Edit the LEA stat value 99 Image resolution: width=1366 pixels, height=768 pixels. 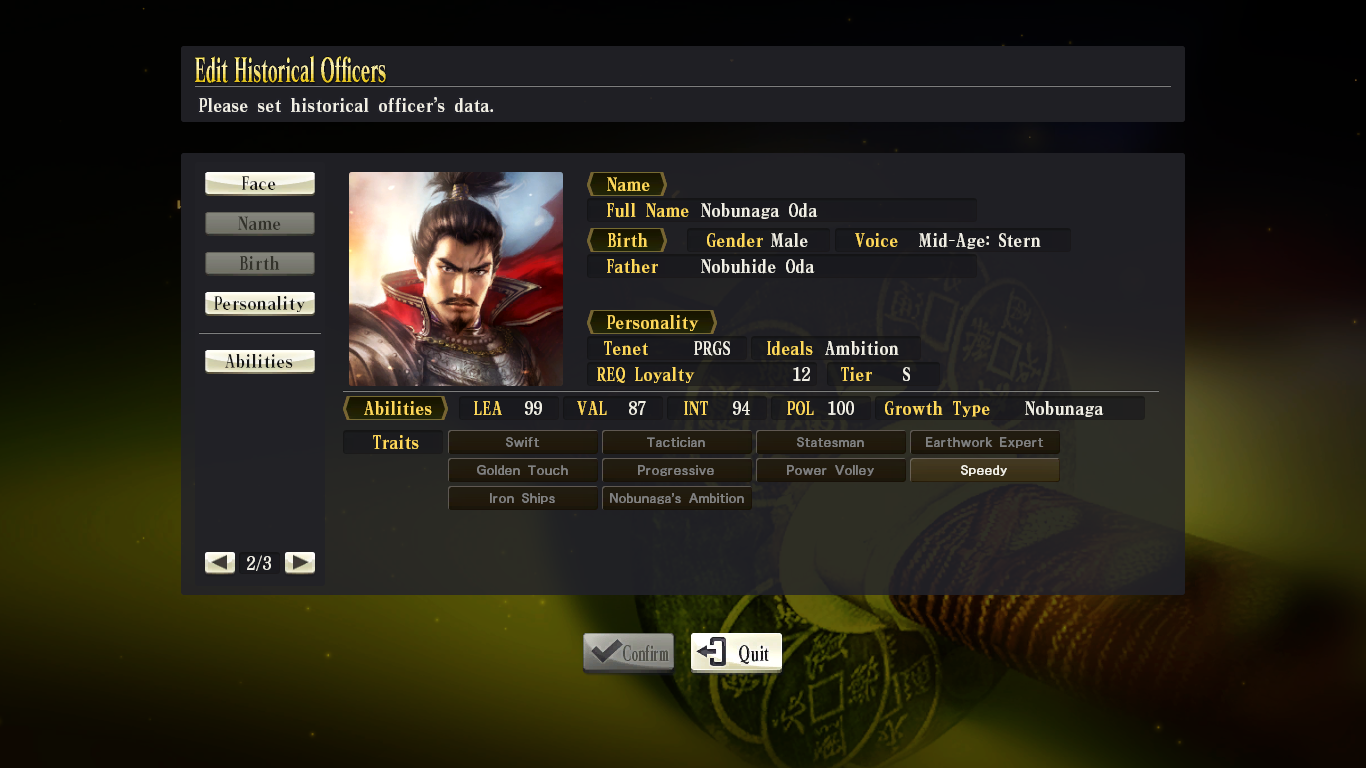click(x=533, y=409)
